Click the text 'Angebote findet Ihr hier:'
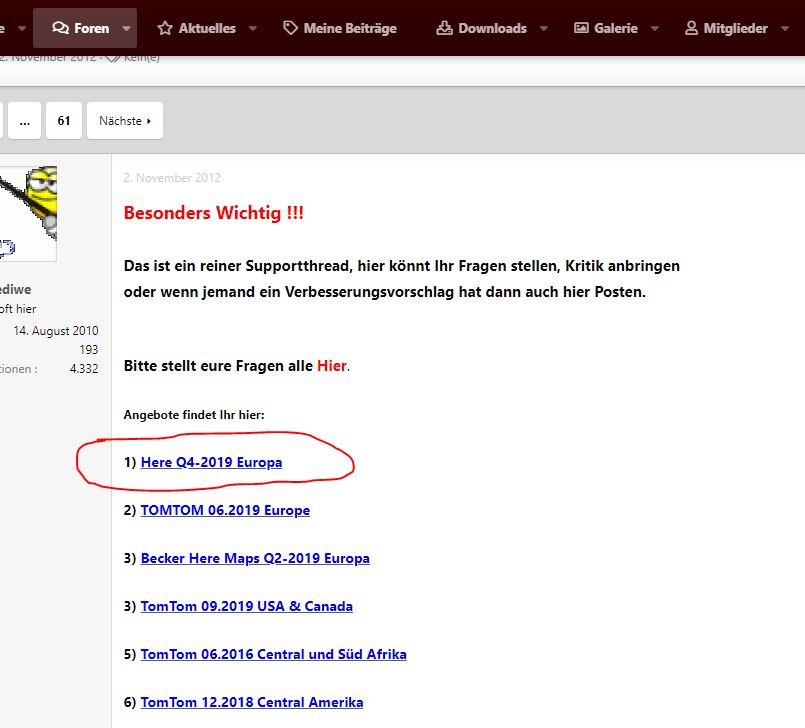Image resolution: width=805 pixels, height=728 pixels. pyautogui.click(x=194, y=415)
